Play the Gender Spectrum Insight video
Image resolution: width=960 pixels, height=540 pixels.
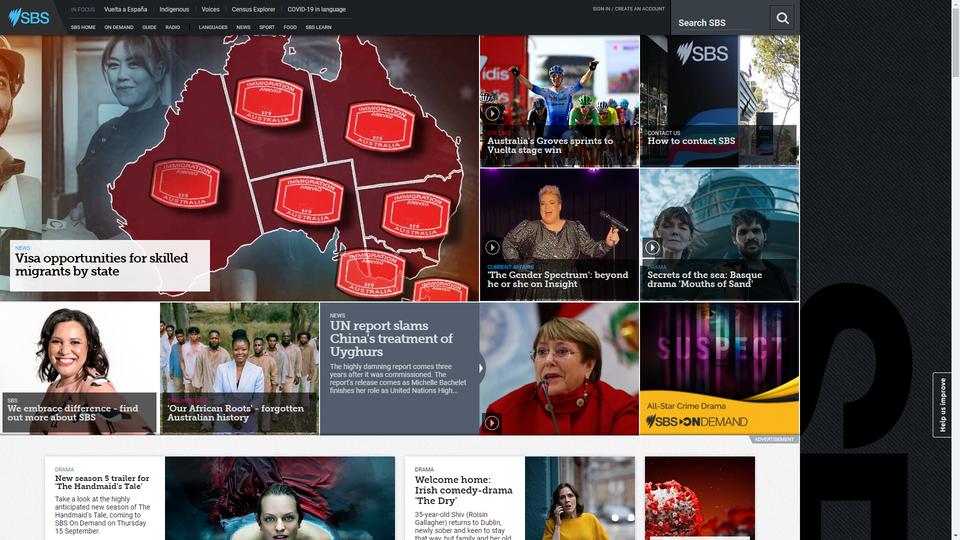(492, 247)
